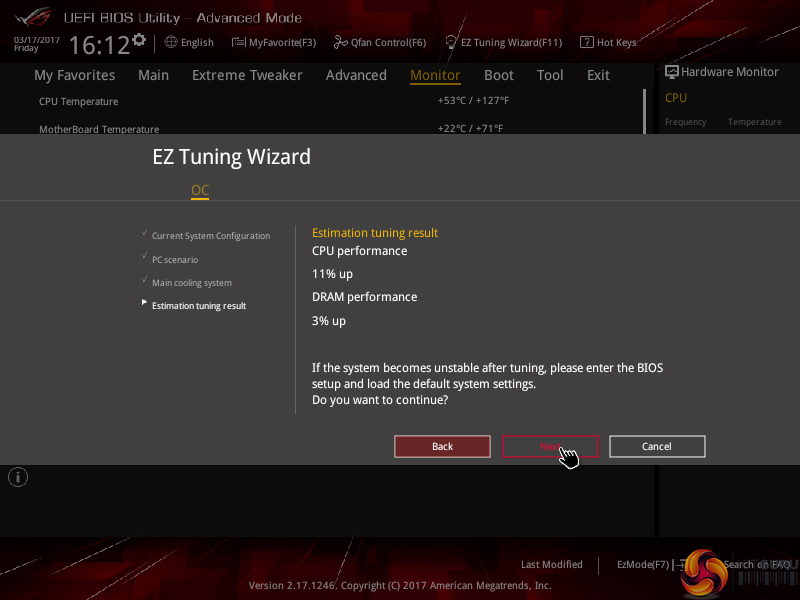Select the OC tab in wizard
The image size is (800, 600).
[x=200, y=190]
